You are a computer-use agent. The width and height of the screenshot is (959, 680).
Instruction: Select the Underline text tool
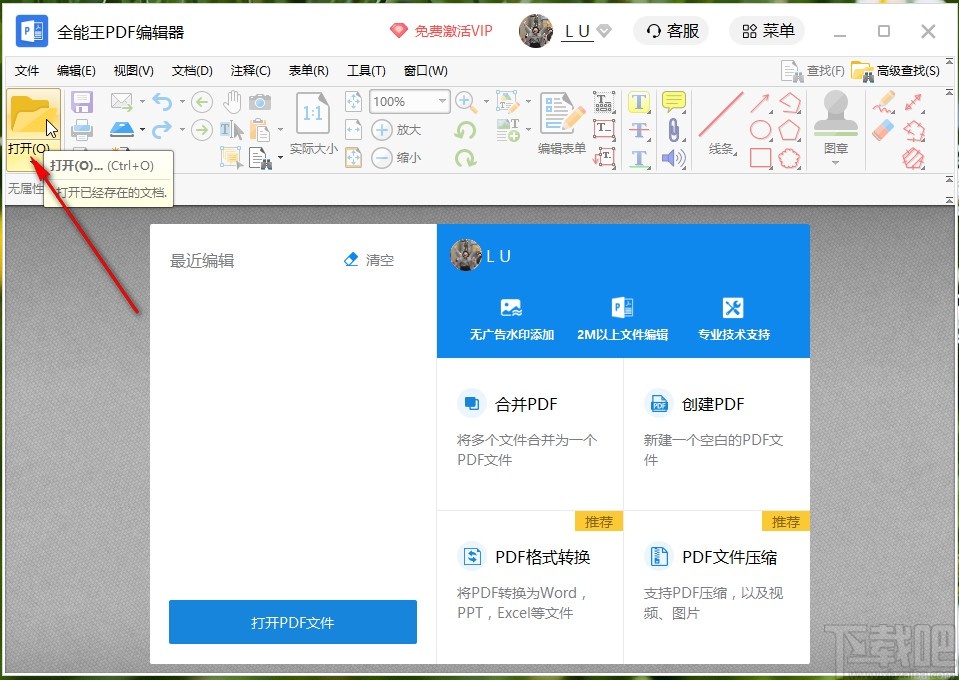(639, 158)
